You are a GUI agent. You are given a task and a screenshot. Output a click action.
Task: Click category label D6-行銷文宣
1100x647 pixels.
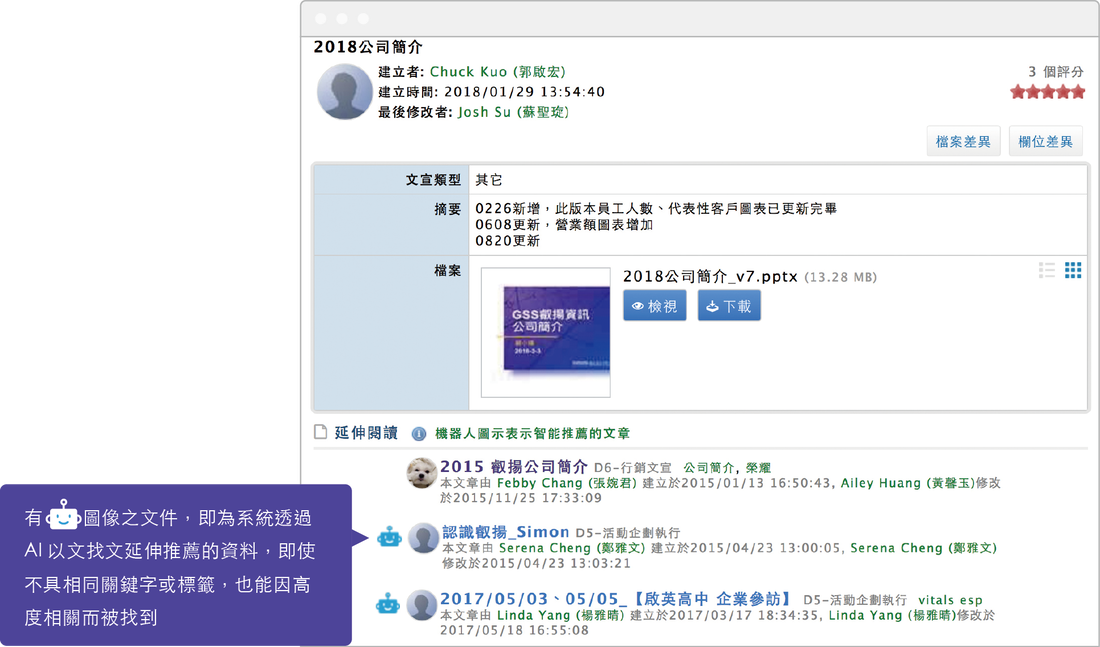[633, 467]
